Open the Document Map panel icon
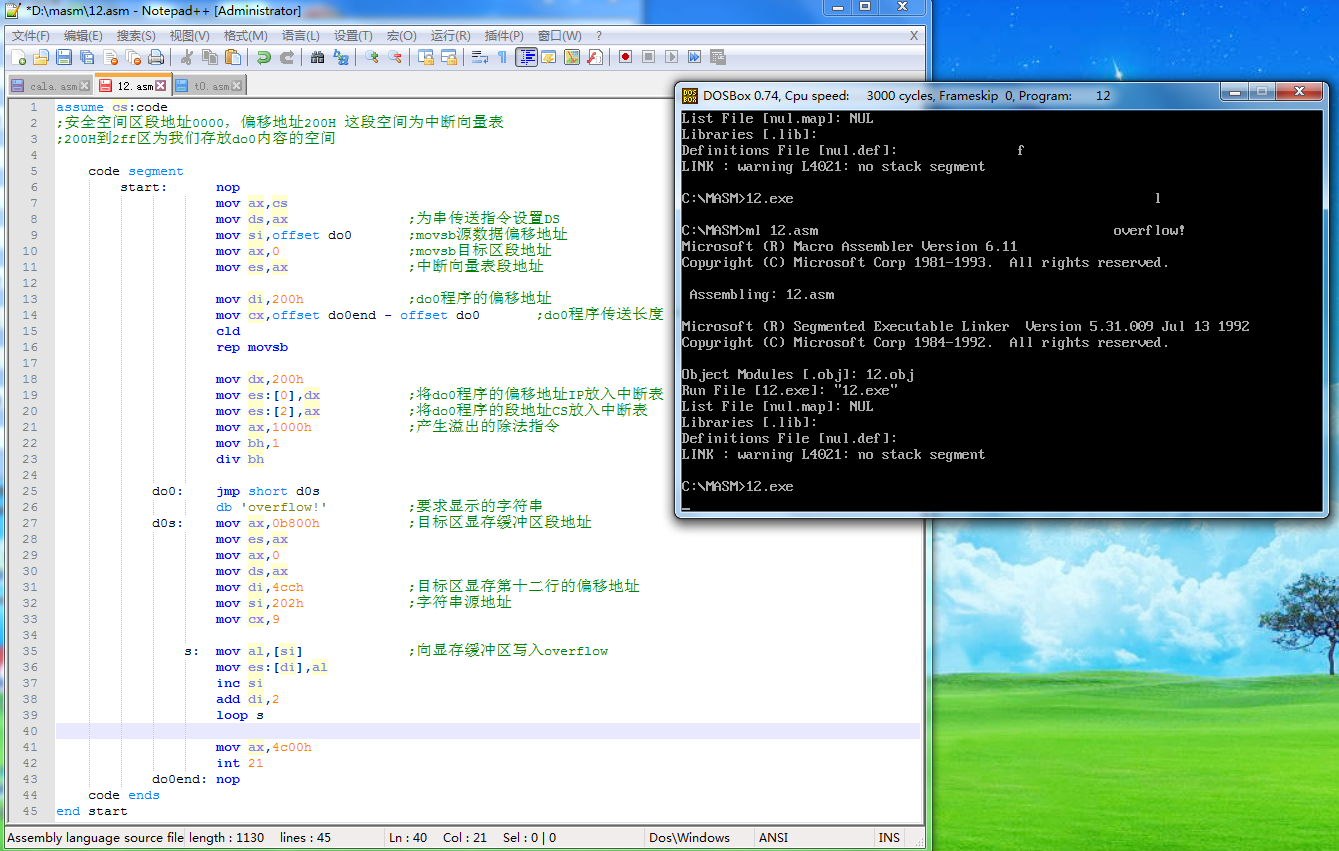Screen dimensions: 1339x851 coord(572,57)
